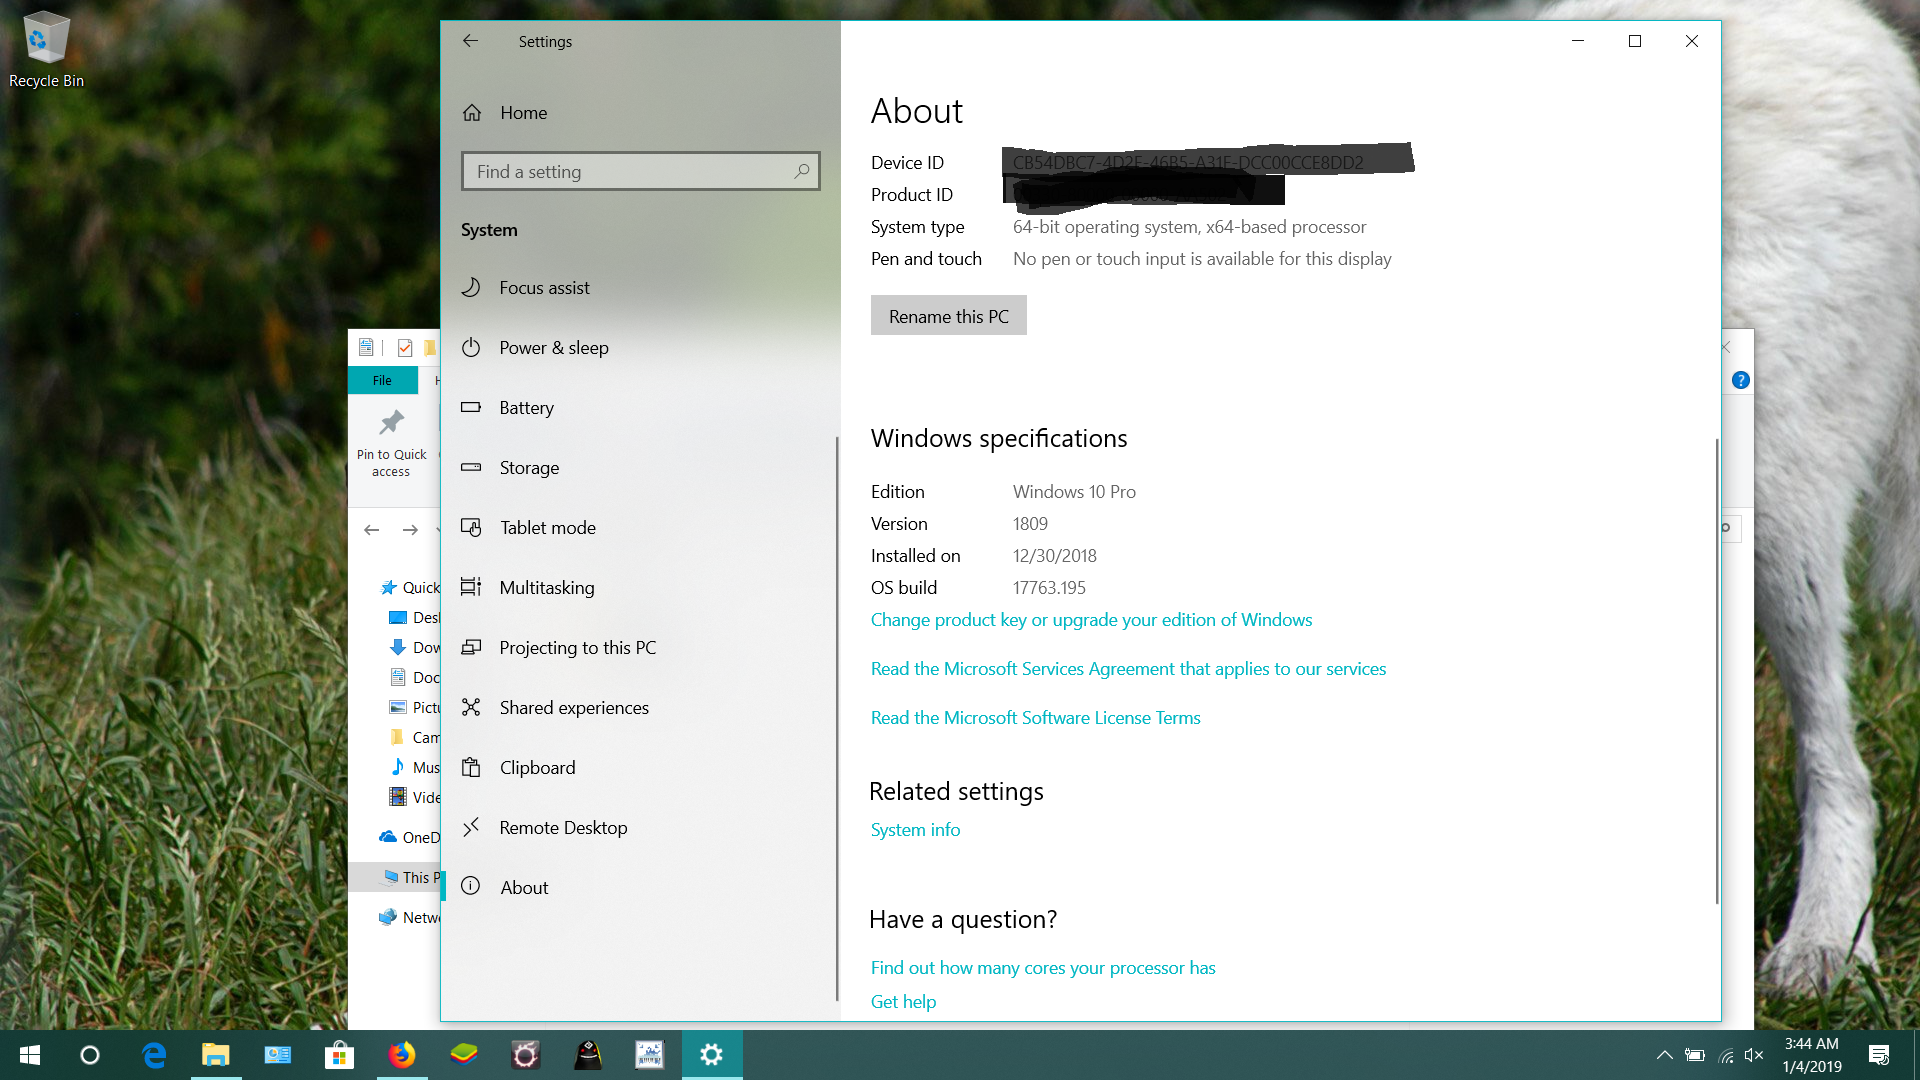Image resolution: width=1920 pixels, height=1080 pixels.
Task: Open Microsoft Store from taskbar
Action: point(340,1055)
